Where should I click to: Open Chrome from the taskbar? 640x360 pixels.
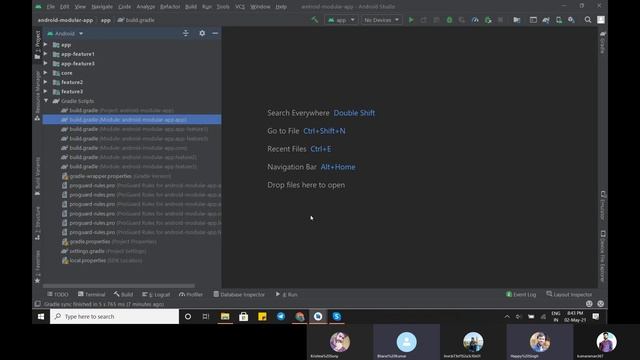click(x=300, y=316)
